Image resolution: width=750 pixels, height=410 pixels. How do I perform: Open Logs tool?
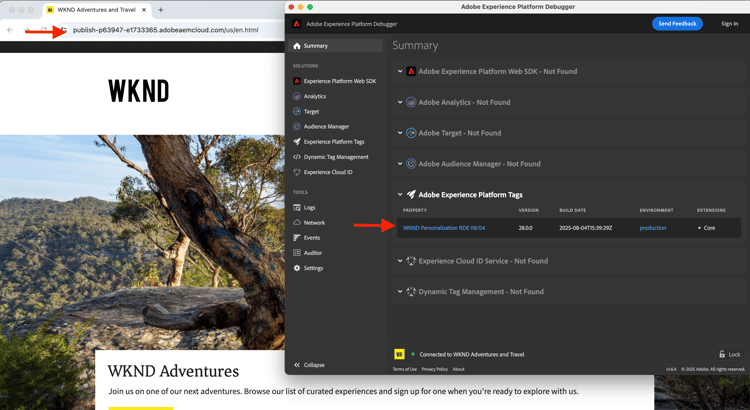pos(309,208)
